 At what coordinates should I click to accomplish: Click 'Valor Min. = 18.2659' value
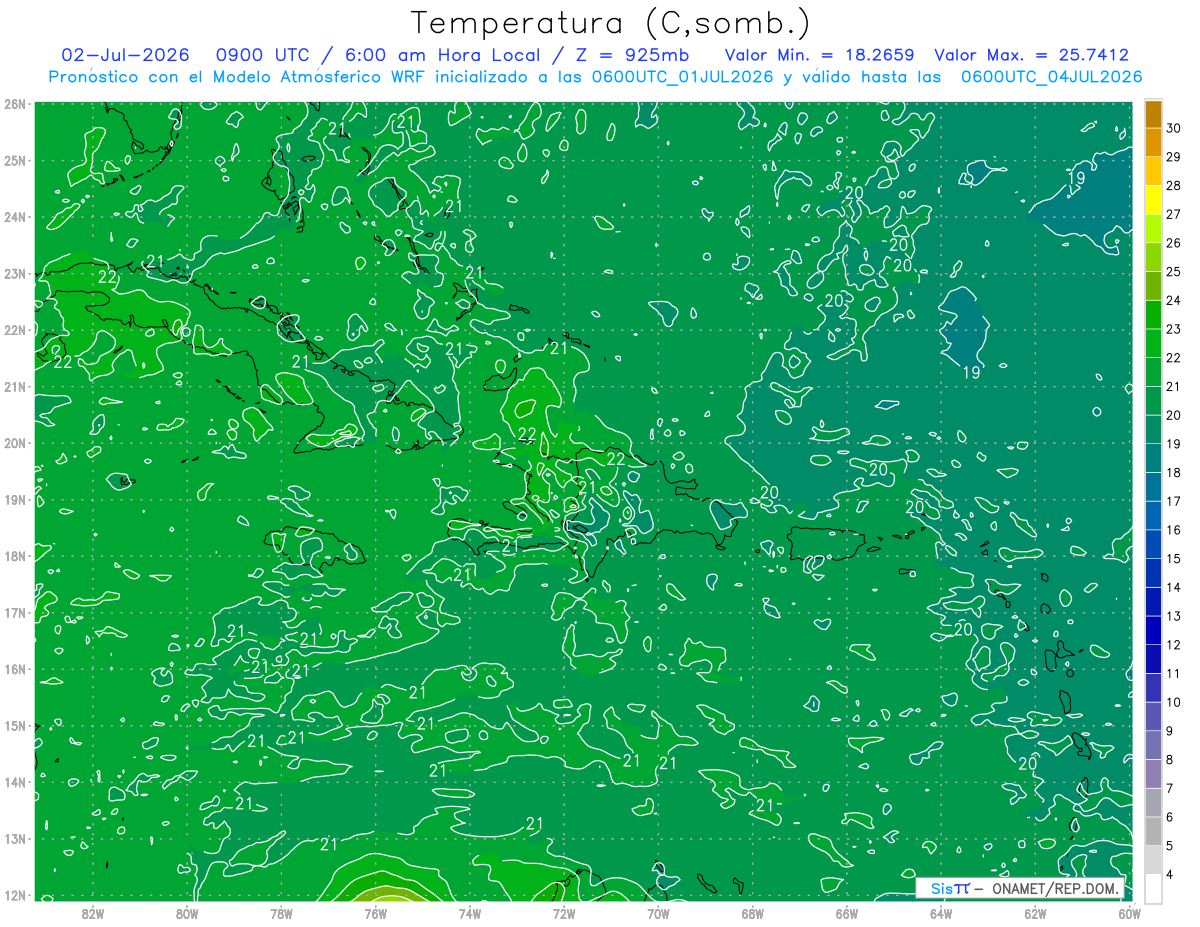point(821,55)
